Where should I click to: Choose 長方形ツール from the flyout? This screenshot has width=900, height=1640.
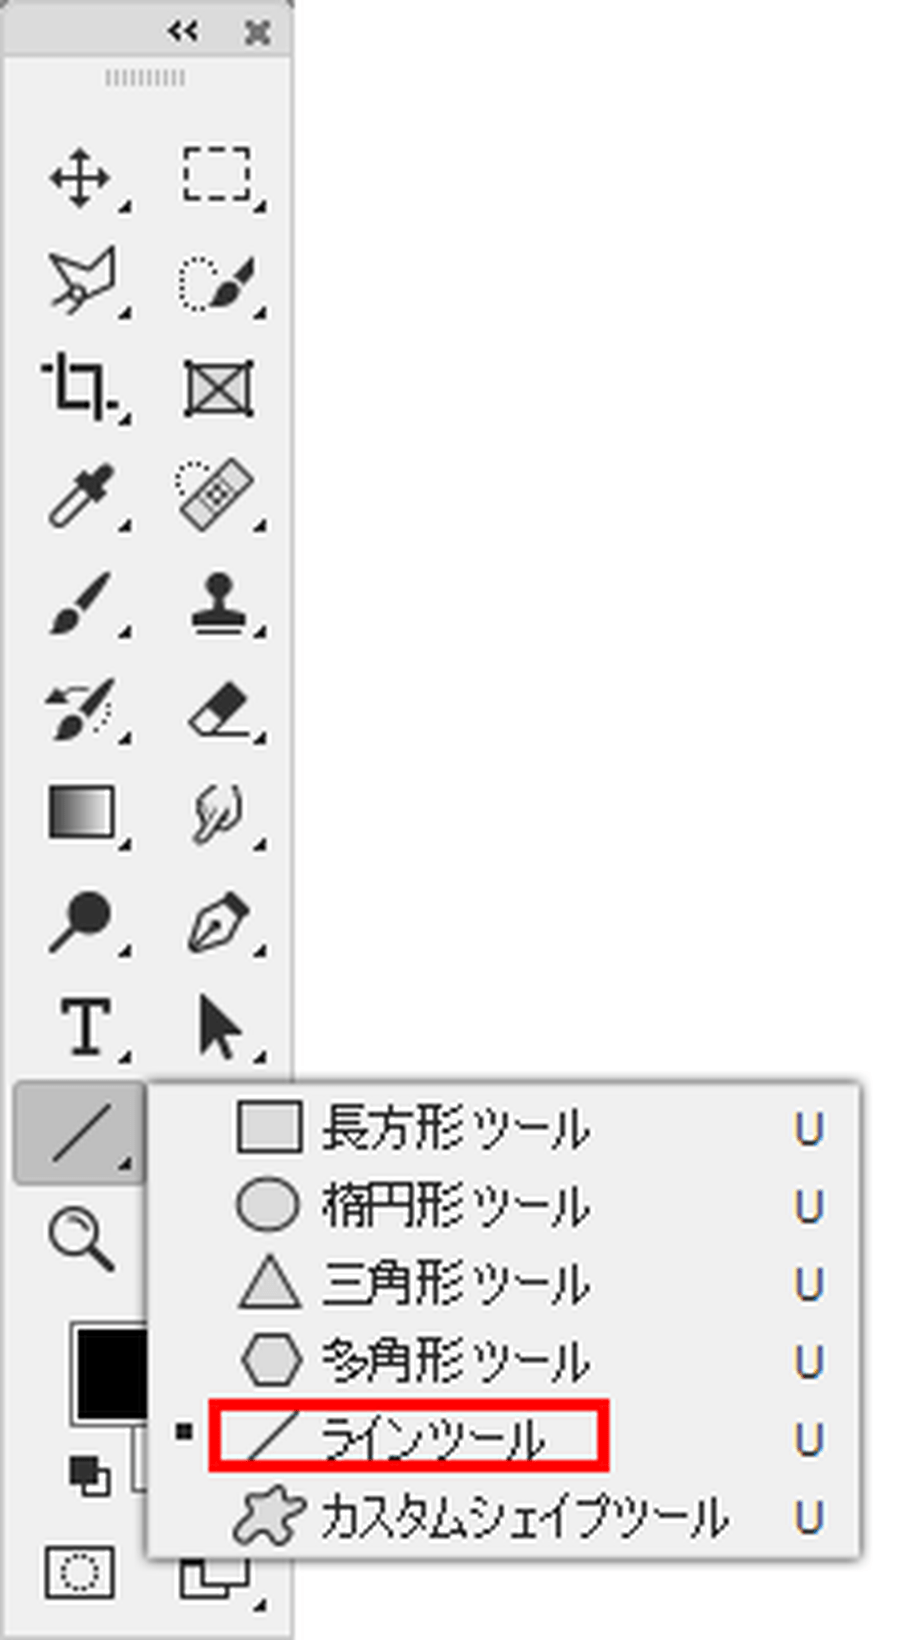[455, 1128]
